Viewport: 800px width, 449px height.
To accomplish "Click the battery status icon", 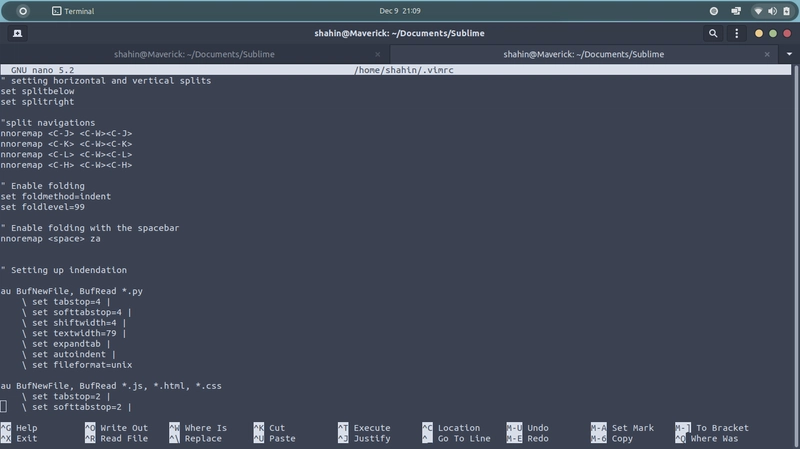I will (x=785, y=11).
